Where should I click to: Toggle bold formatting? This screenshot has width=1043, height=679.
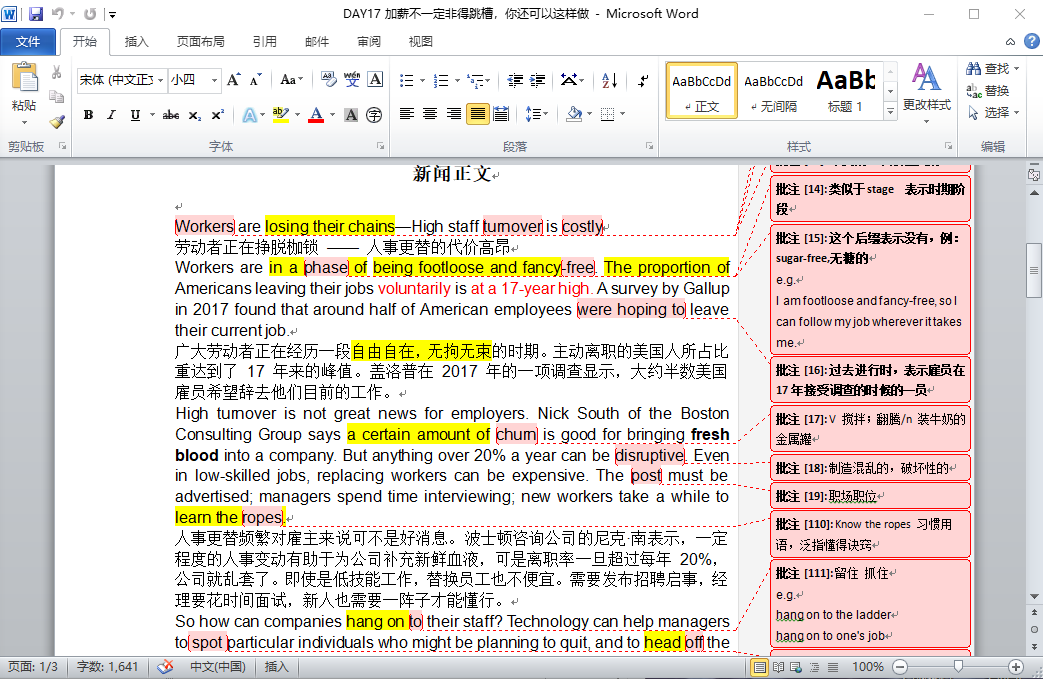tap(88, 115)
